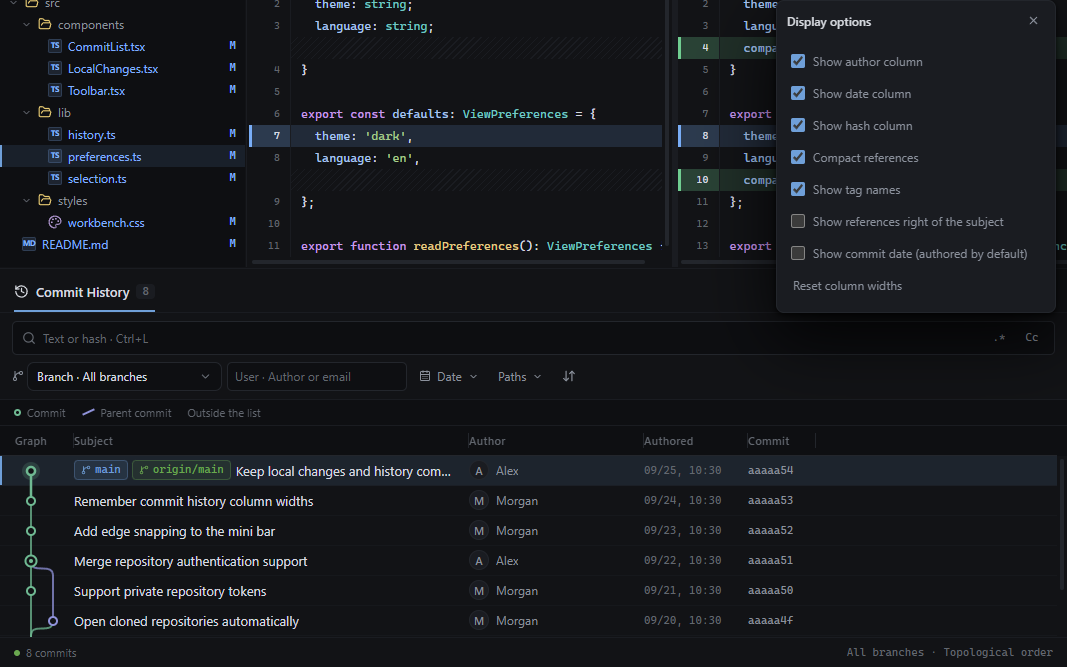1067x667 pixels.
Task: Click the Authored column header
Action: pos(668,441)
